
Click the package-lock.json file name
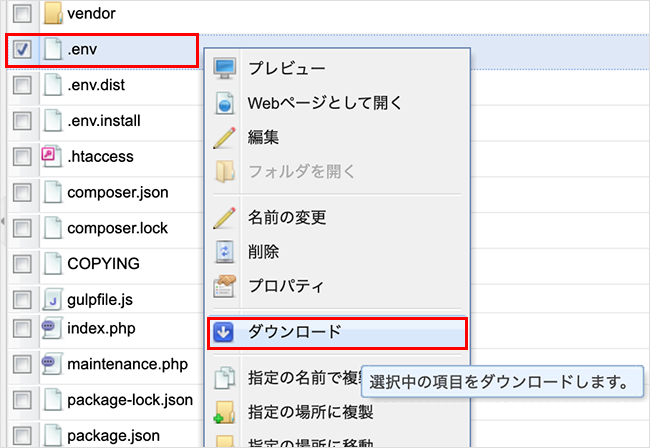[129, 401]
